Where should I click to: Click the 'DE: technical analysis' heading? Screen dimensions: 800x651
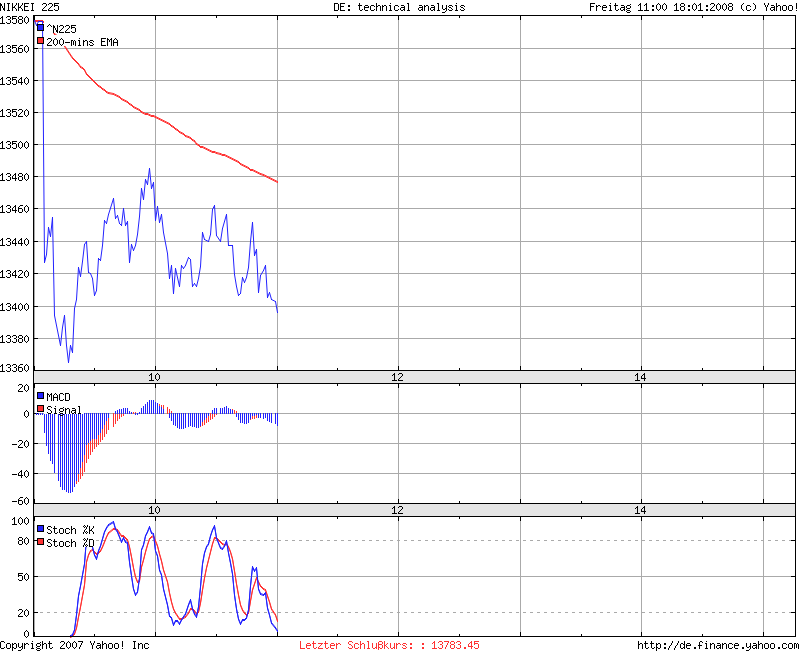pyautogui.click(x=399, y=7)
